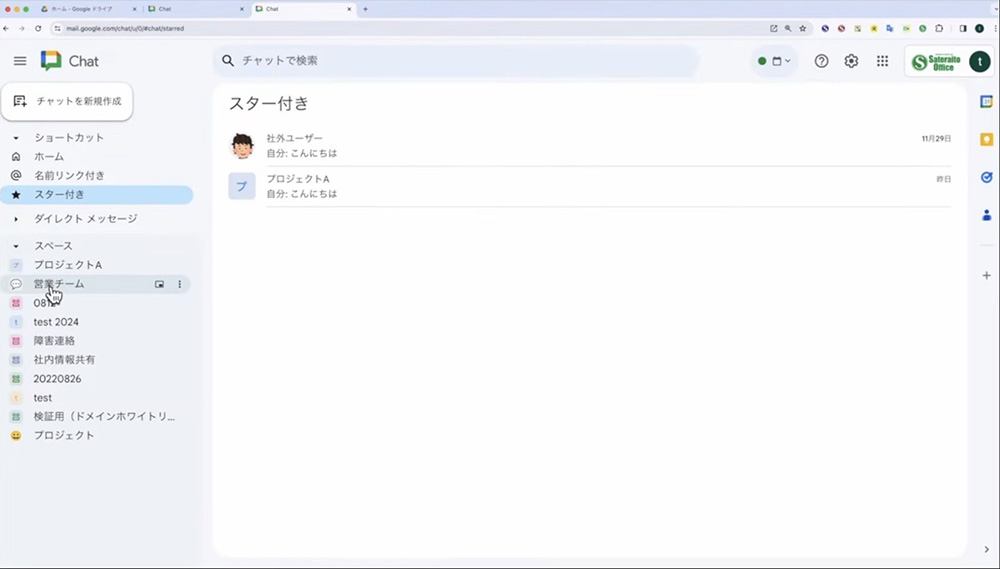Open settings gear icon
Image resolution: width=1000 pixels, height=569 pixels.
tap(851, 61)
